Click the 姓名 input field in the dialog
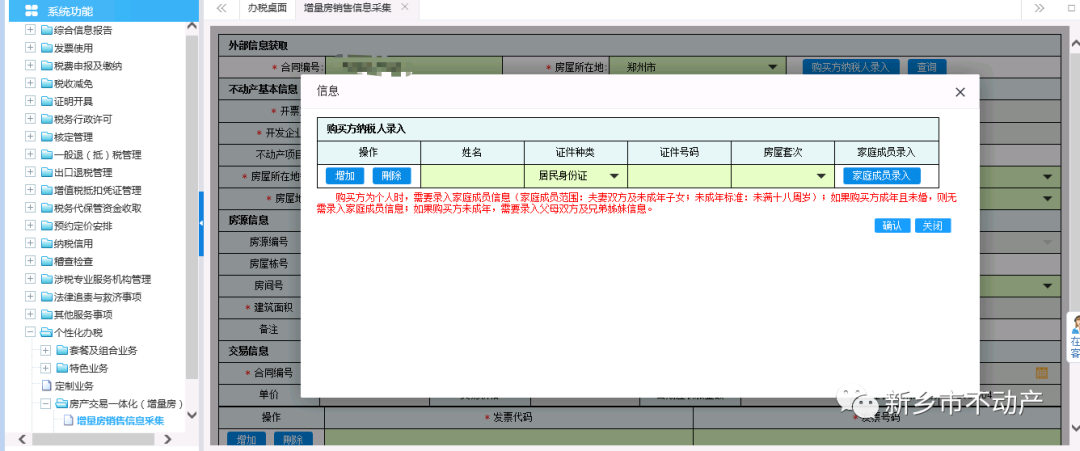The image size is (1080, 451). point(472,176)
